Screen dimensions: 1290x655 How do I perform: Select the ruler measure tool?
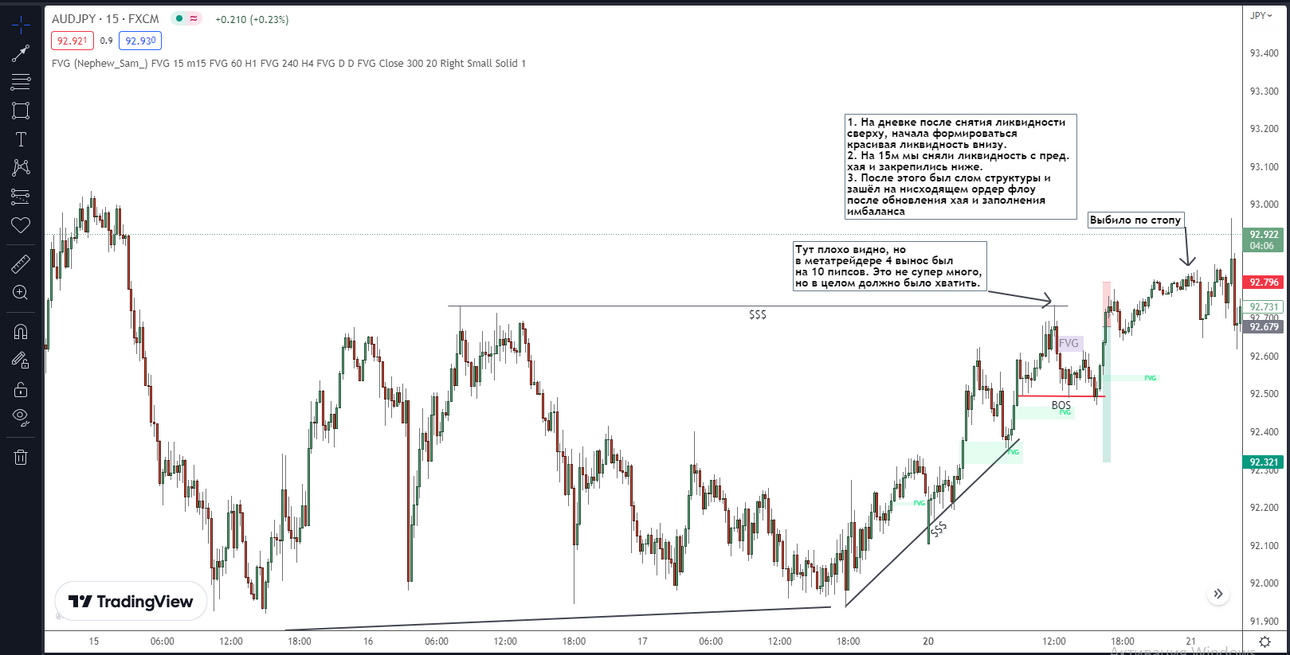[x=21, y=265]
